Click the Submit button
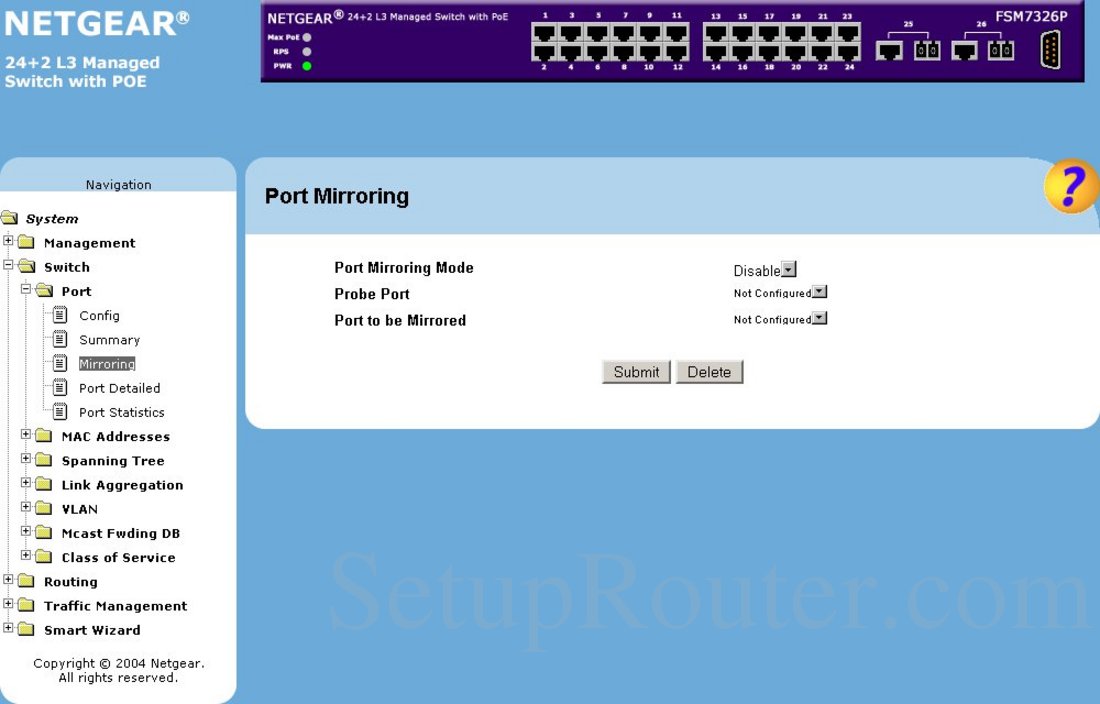 click(x=636, y=371)
